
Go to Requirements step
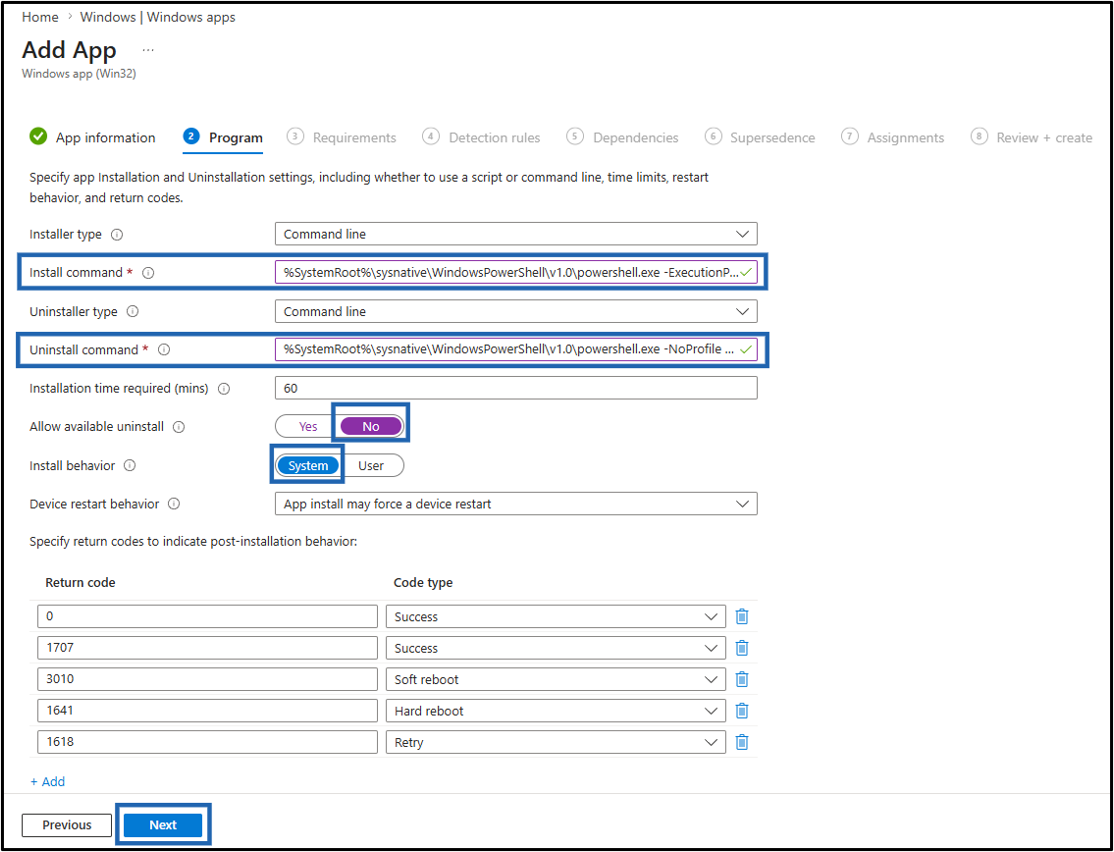coord(342,137)
